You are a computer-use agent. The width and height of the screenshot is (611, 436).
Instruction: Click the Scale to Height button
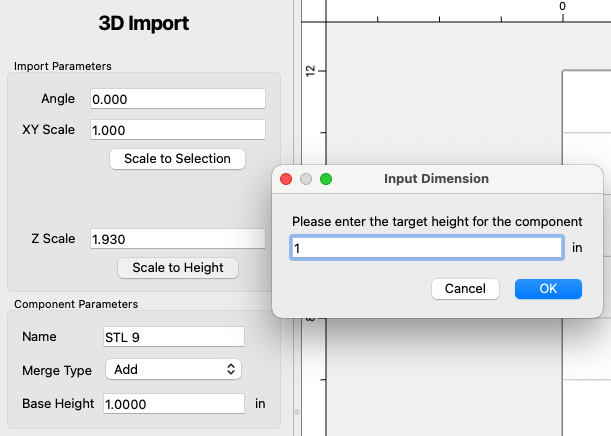pos(177,268)
